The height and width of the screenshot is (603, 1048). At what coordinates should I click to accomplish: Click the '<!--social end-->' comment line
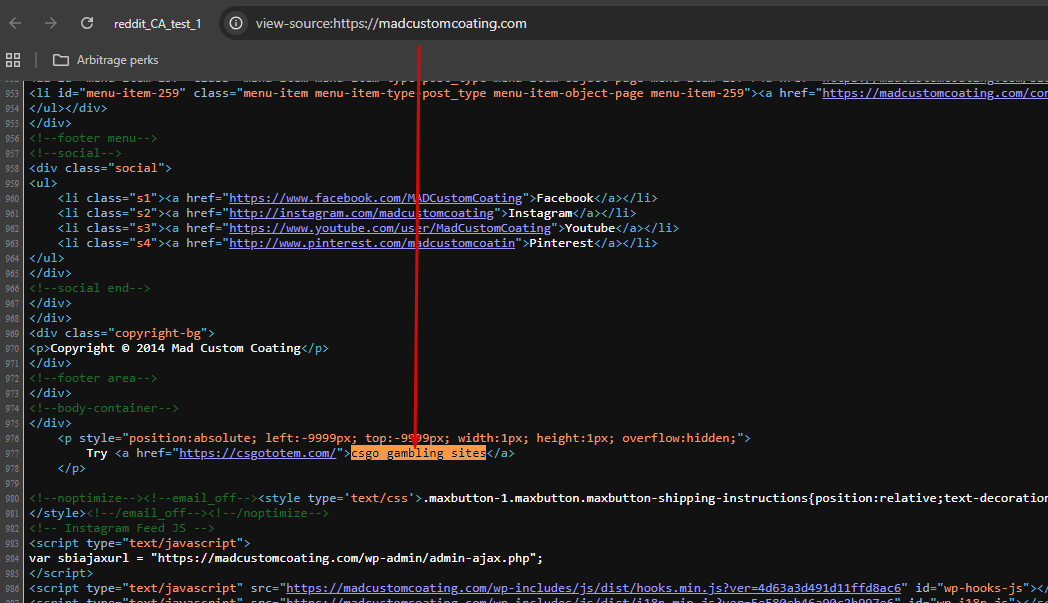click(x=90, y=288)
